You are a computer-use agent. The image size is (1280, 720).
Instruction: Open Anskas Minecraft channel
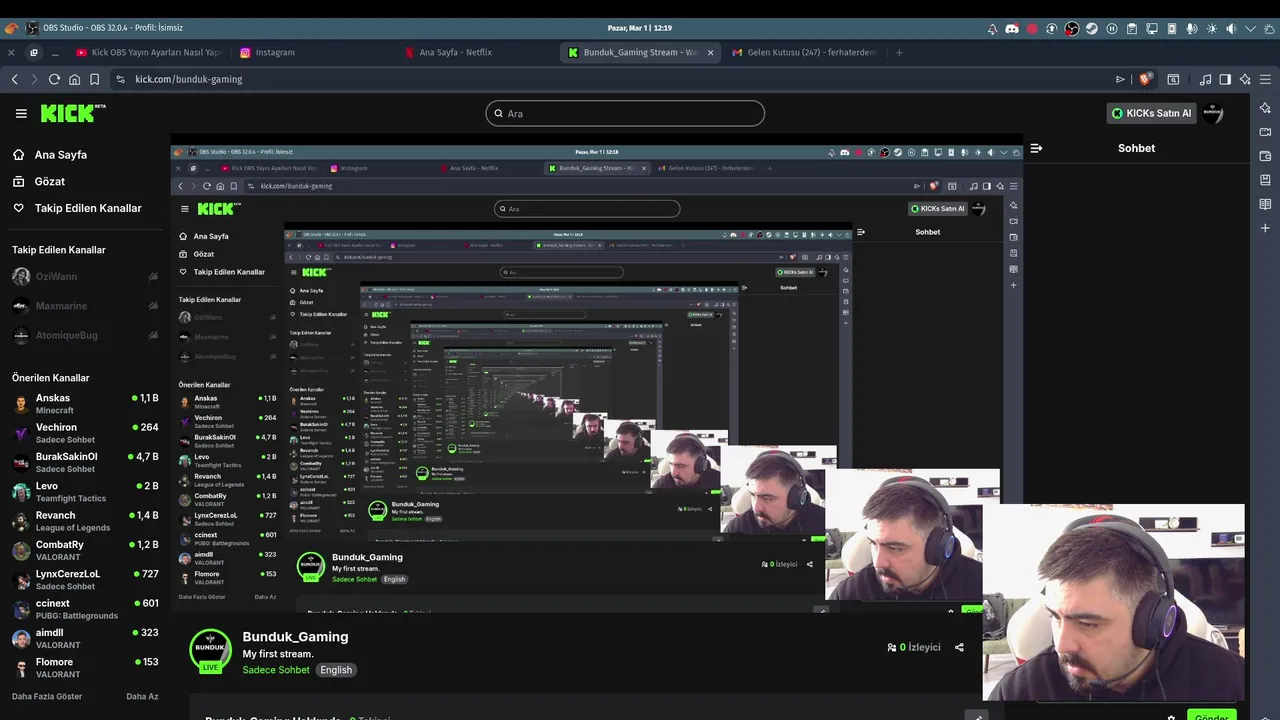click(x=85, y=404)
